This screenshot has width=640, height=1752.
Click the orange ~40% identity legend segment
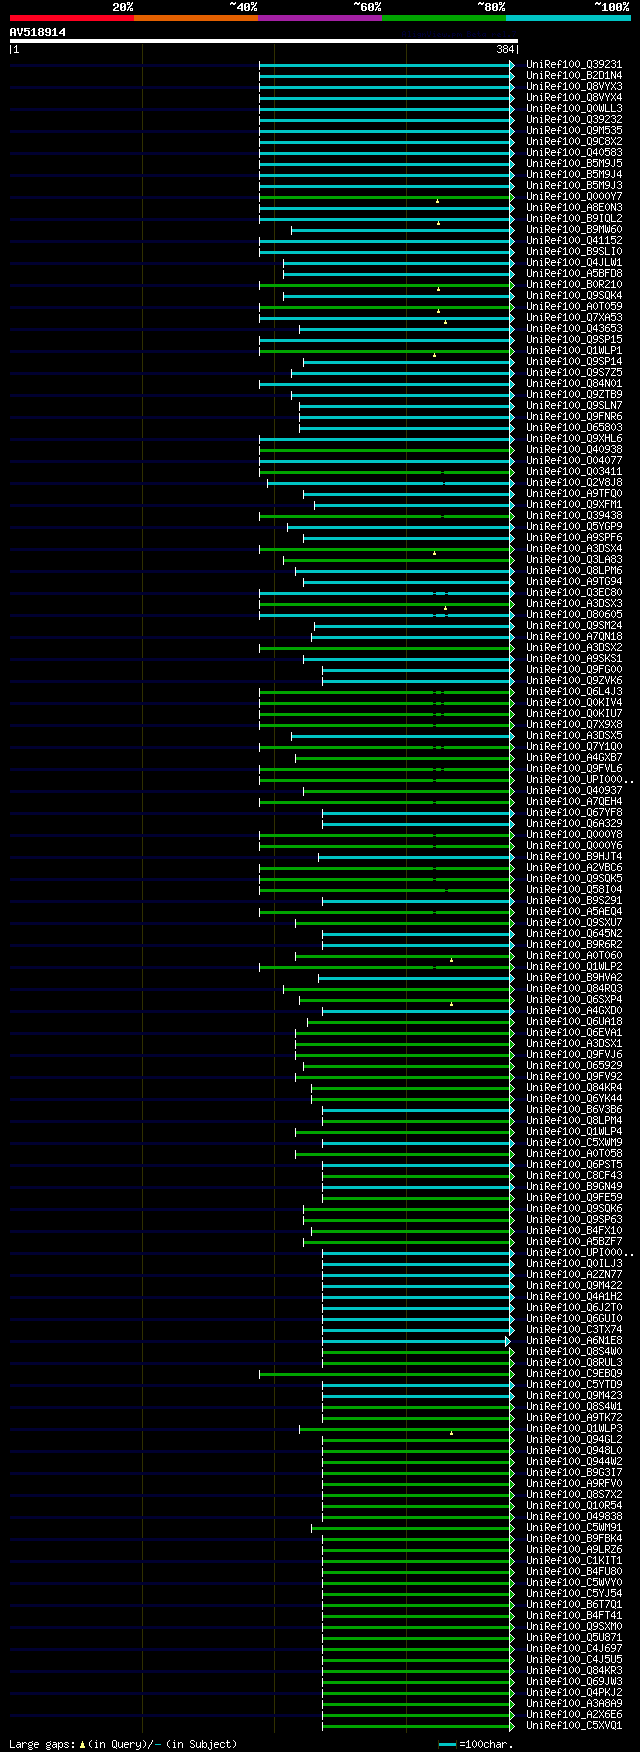pyautogui.click(x=196, y=18)
